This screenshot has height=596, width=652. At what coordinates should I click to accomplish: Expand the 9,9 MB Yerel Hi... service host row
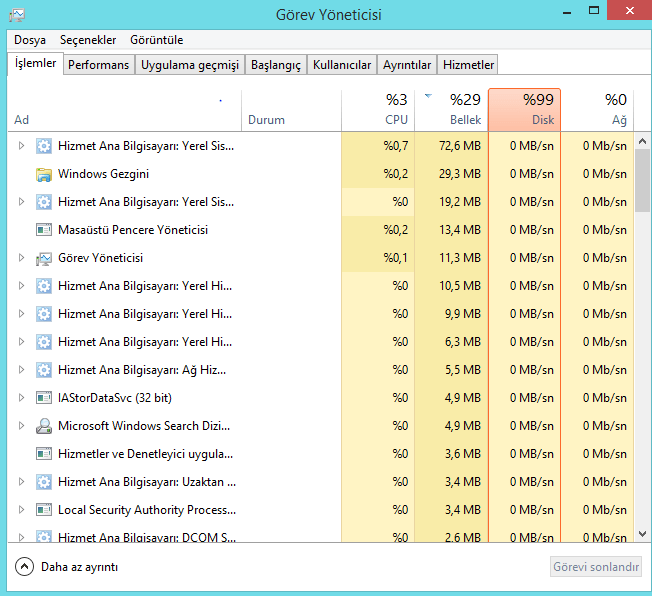21,314
